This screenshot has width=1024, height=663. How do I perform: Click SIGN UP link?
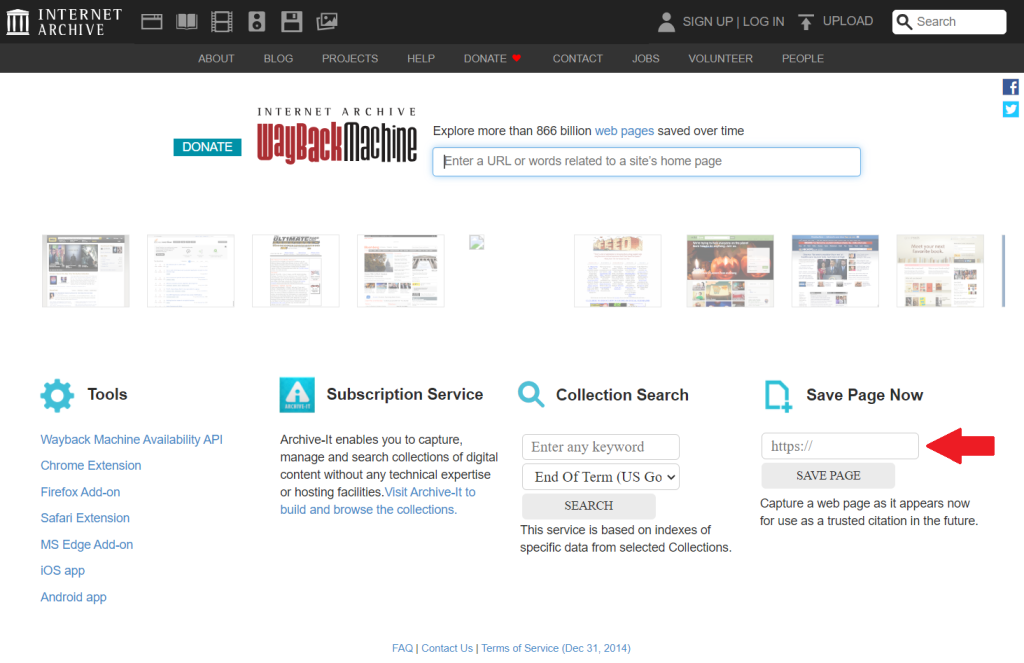707,22
